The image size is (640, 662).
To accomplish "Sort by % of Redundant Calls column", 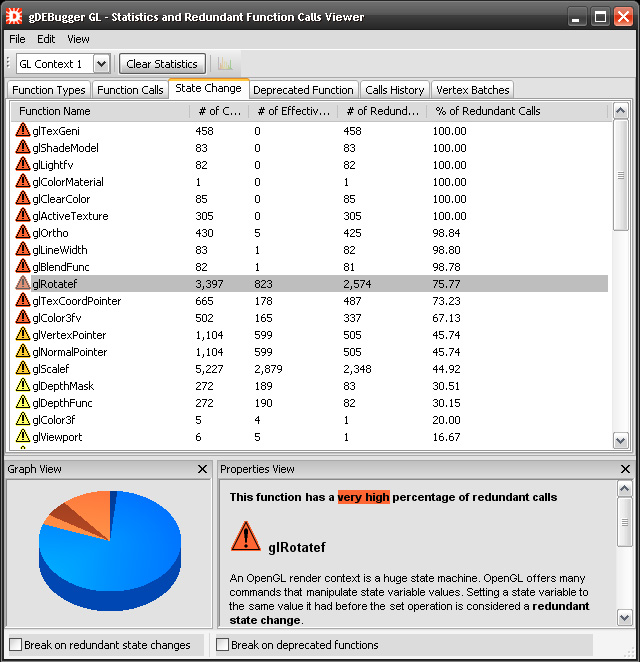I will (x=517, y=111).
